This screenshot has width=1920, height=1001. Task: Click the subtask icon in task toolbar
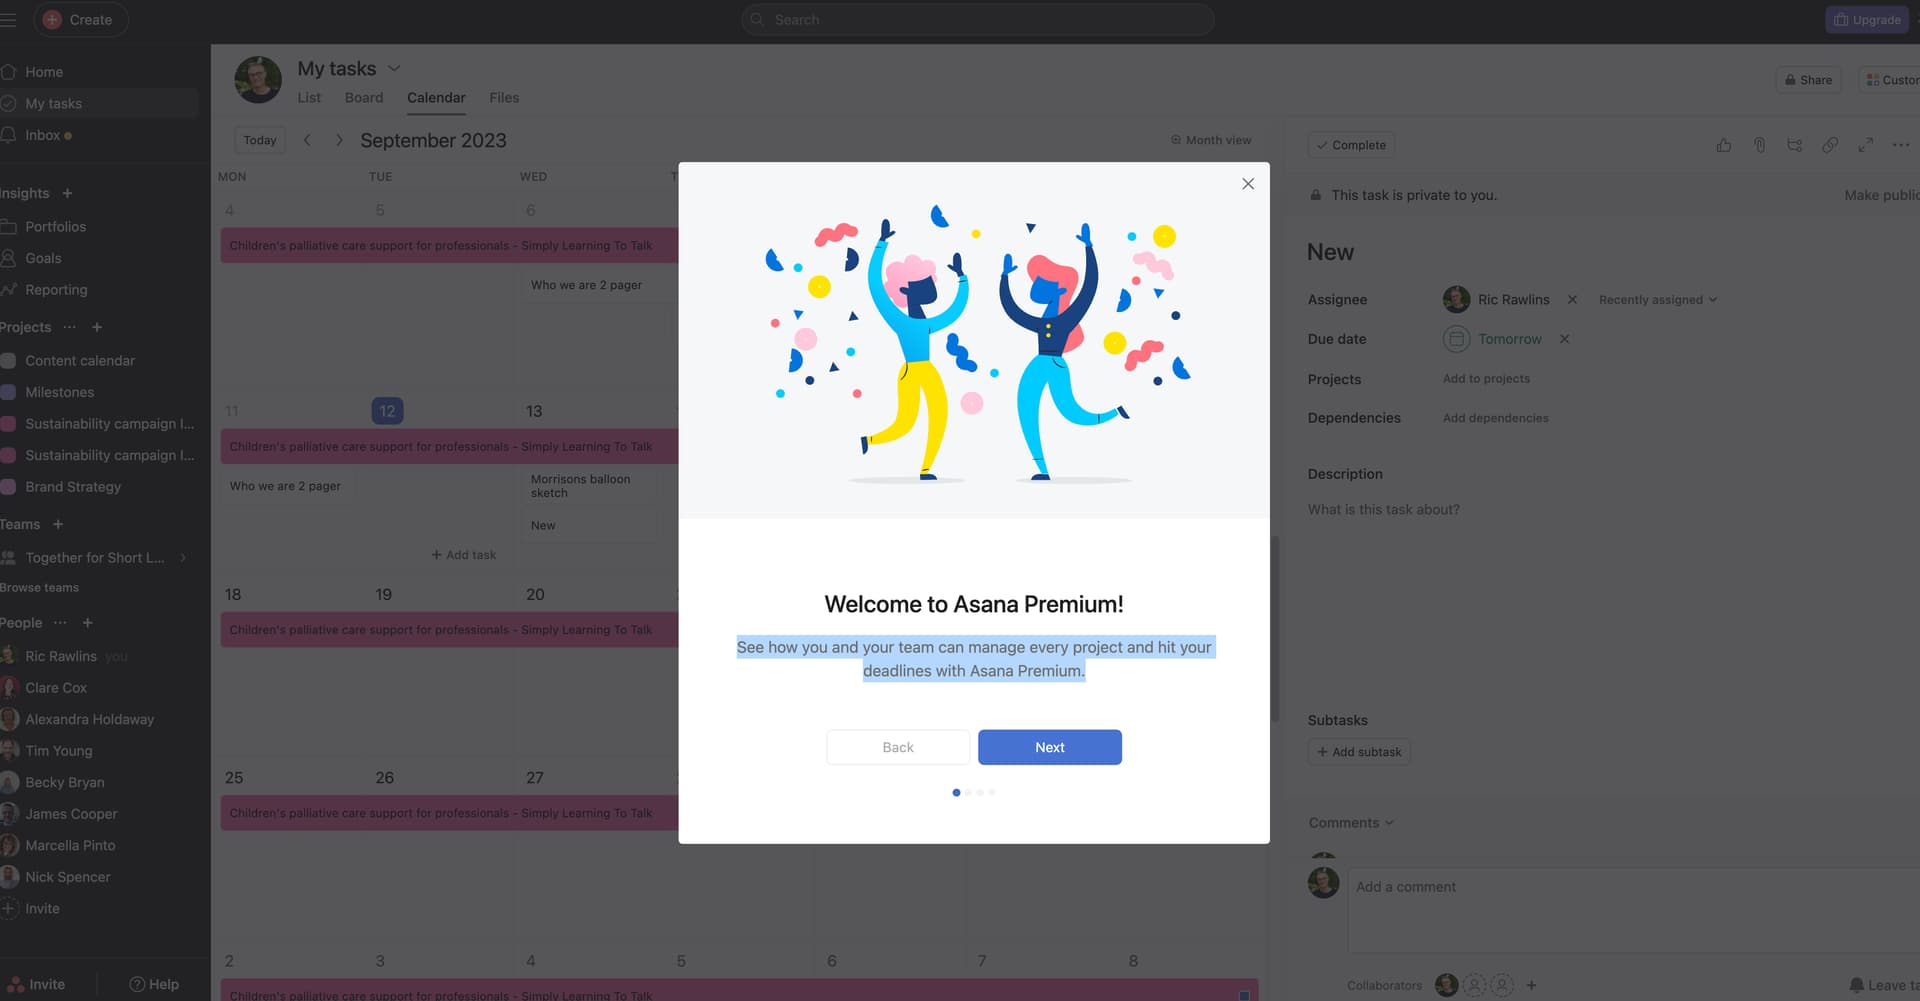coord(1795,145)
